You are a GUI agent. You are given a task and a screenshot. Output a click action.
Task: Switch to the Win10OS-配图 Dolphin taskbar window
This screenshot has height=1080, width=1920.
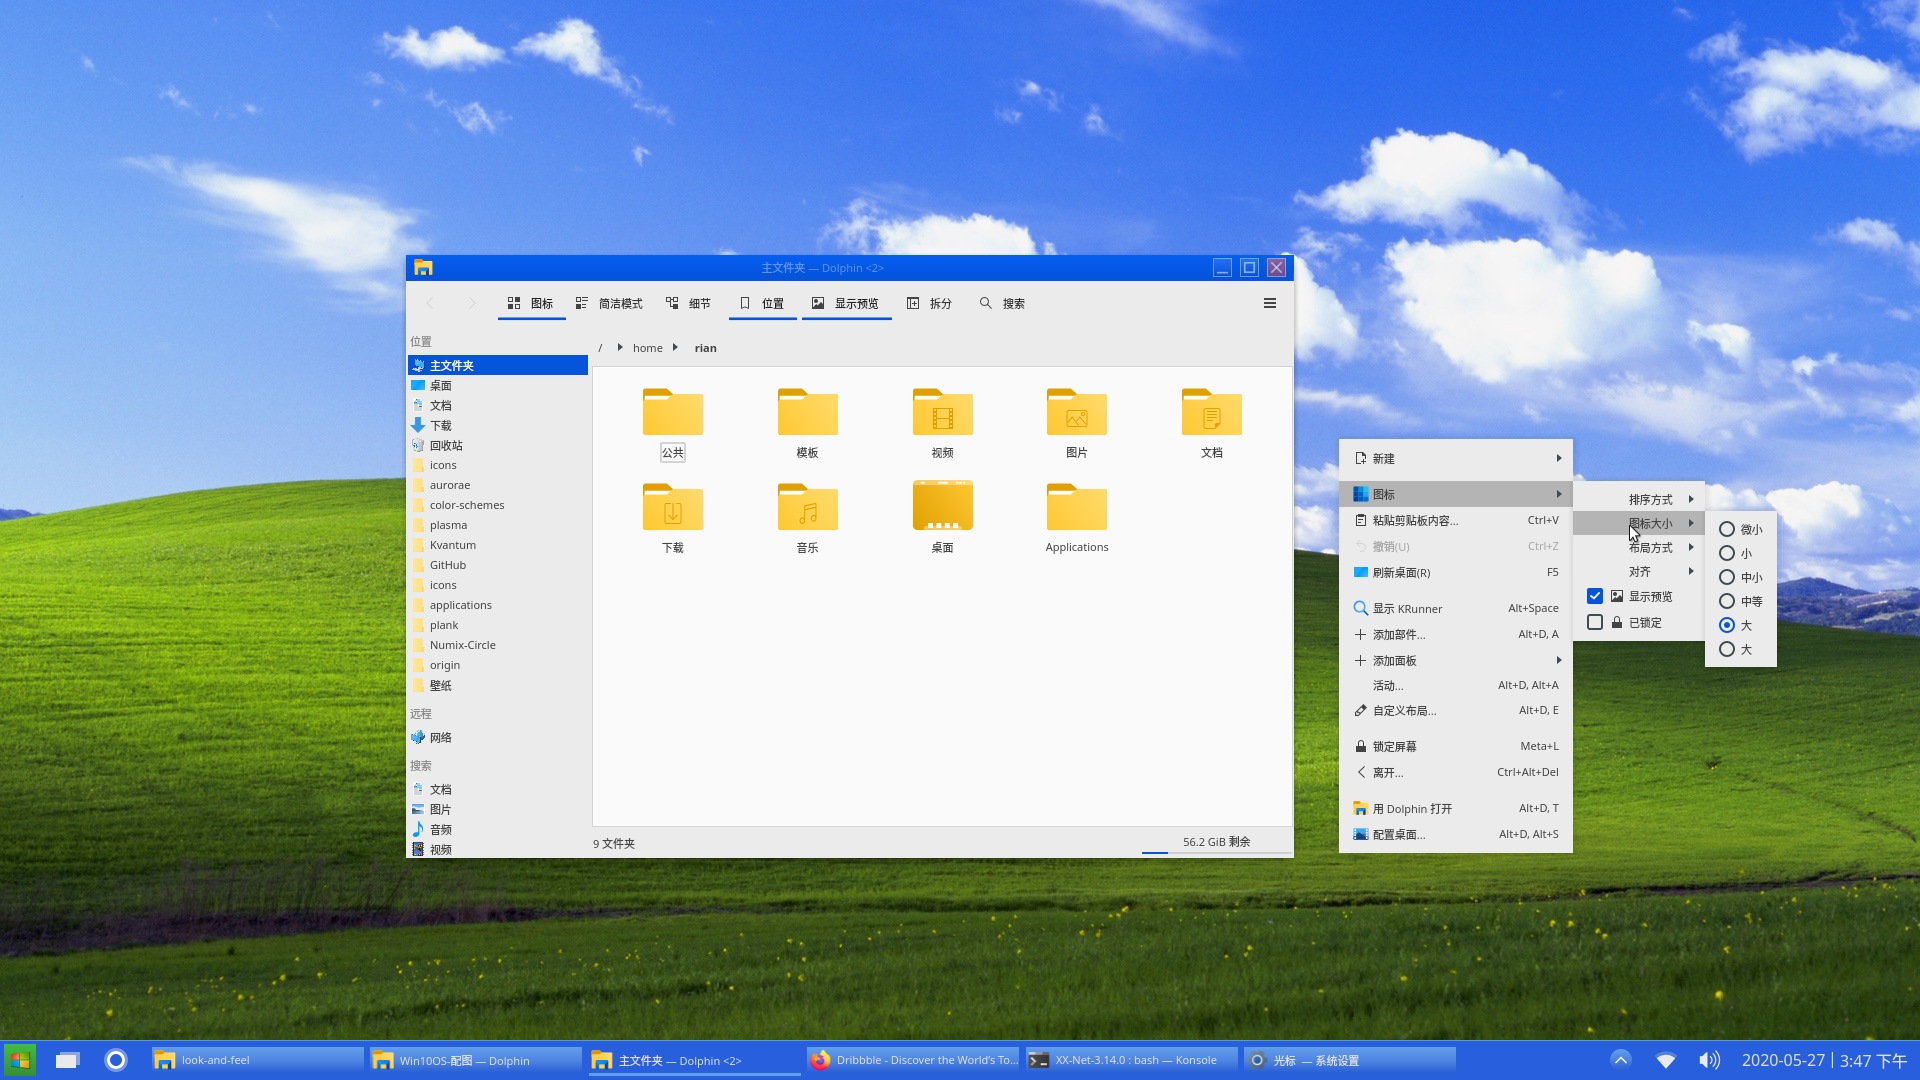point(475,1060)
